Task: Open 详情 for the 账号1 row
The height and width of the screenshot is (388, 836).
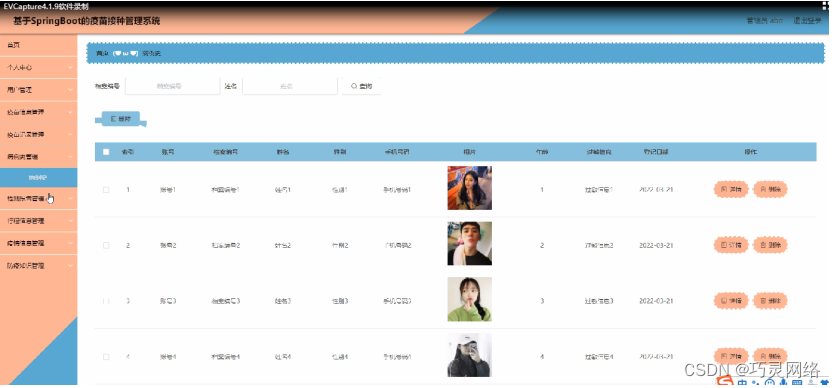Action: tap(731, 189)
